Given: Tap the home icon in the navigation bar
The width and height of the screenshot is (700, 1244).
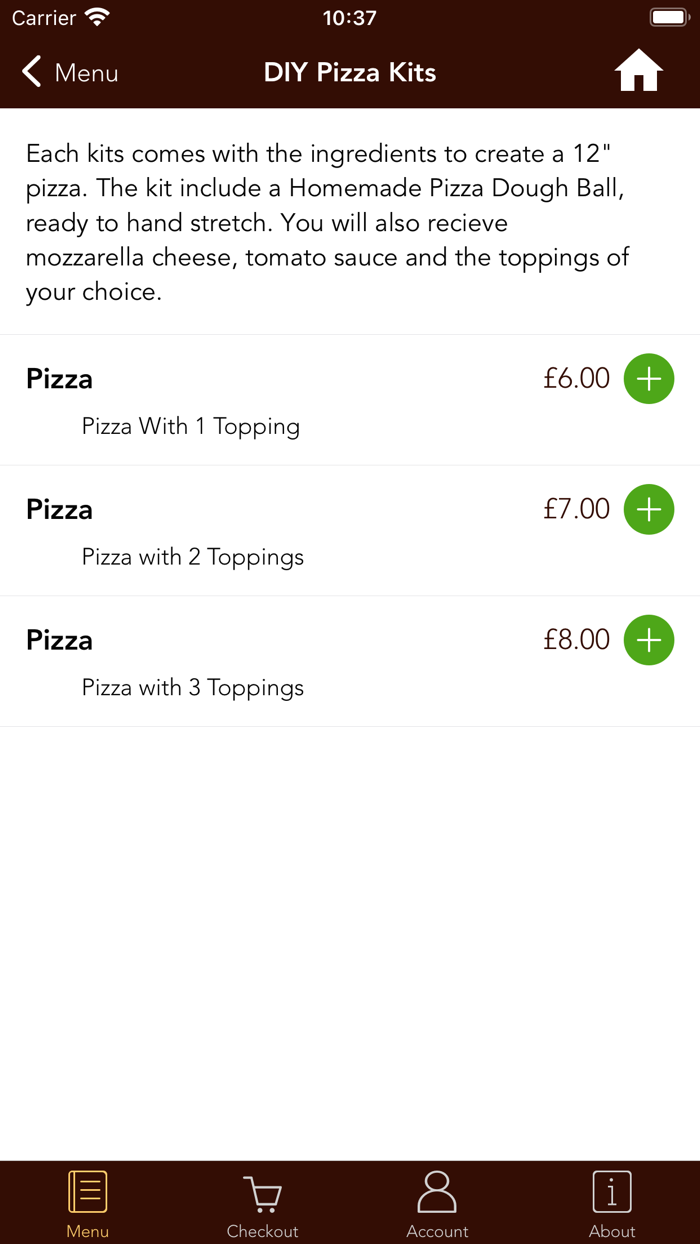Looking at the screenshot, I should pyautogui.click(x=638, y=71).
